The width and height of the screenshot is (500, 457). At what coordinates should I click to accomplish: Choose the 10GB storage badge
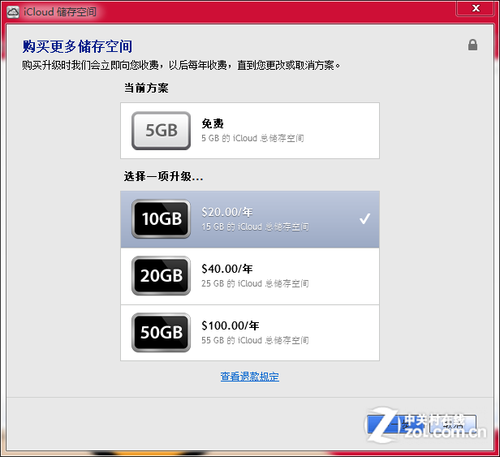pos(161,219)
